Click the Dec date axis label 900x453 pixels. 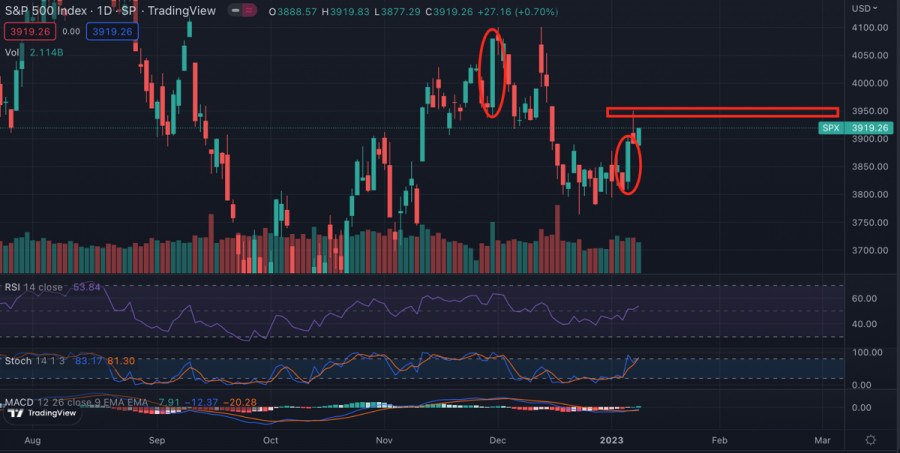(x=498, y=440)
